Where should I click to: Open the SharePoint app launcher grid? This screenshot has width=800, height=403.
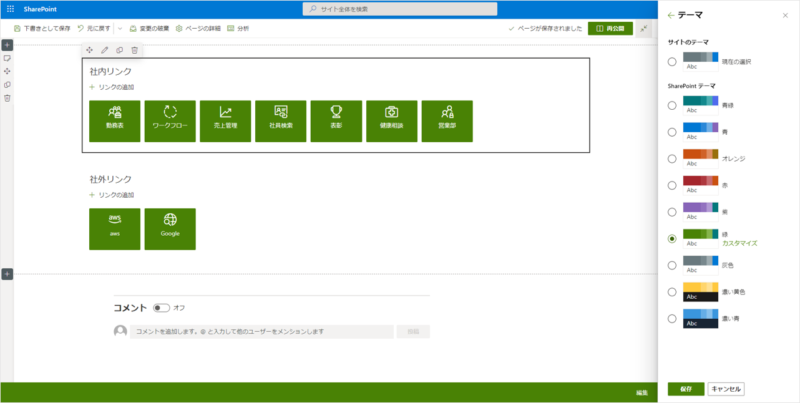coord(11,8)
